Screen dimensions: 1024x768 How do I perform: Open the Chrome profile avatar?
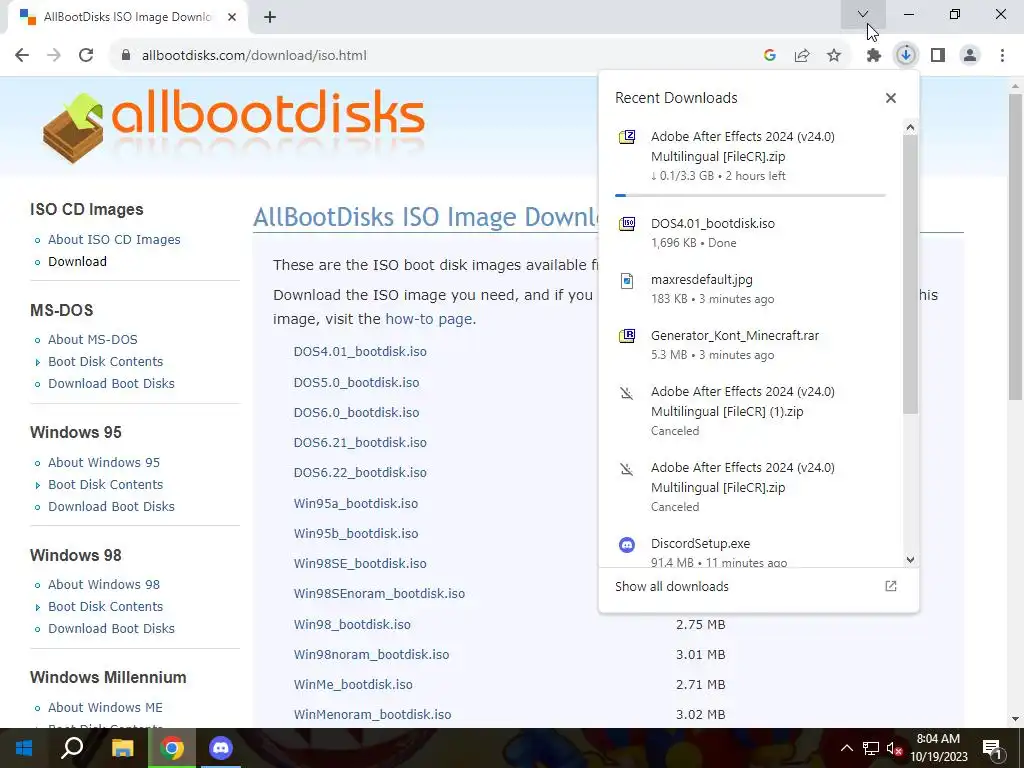point(970,56)
